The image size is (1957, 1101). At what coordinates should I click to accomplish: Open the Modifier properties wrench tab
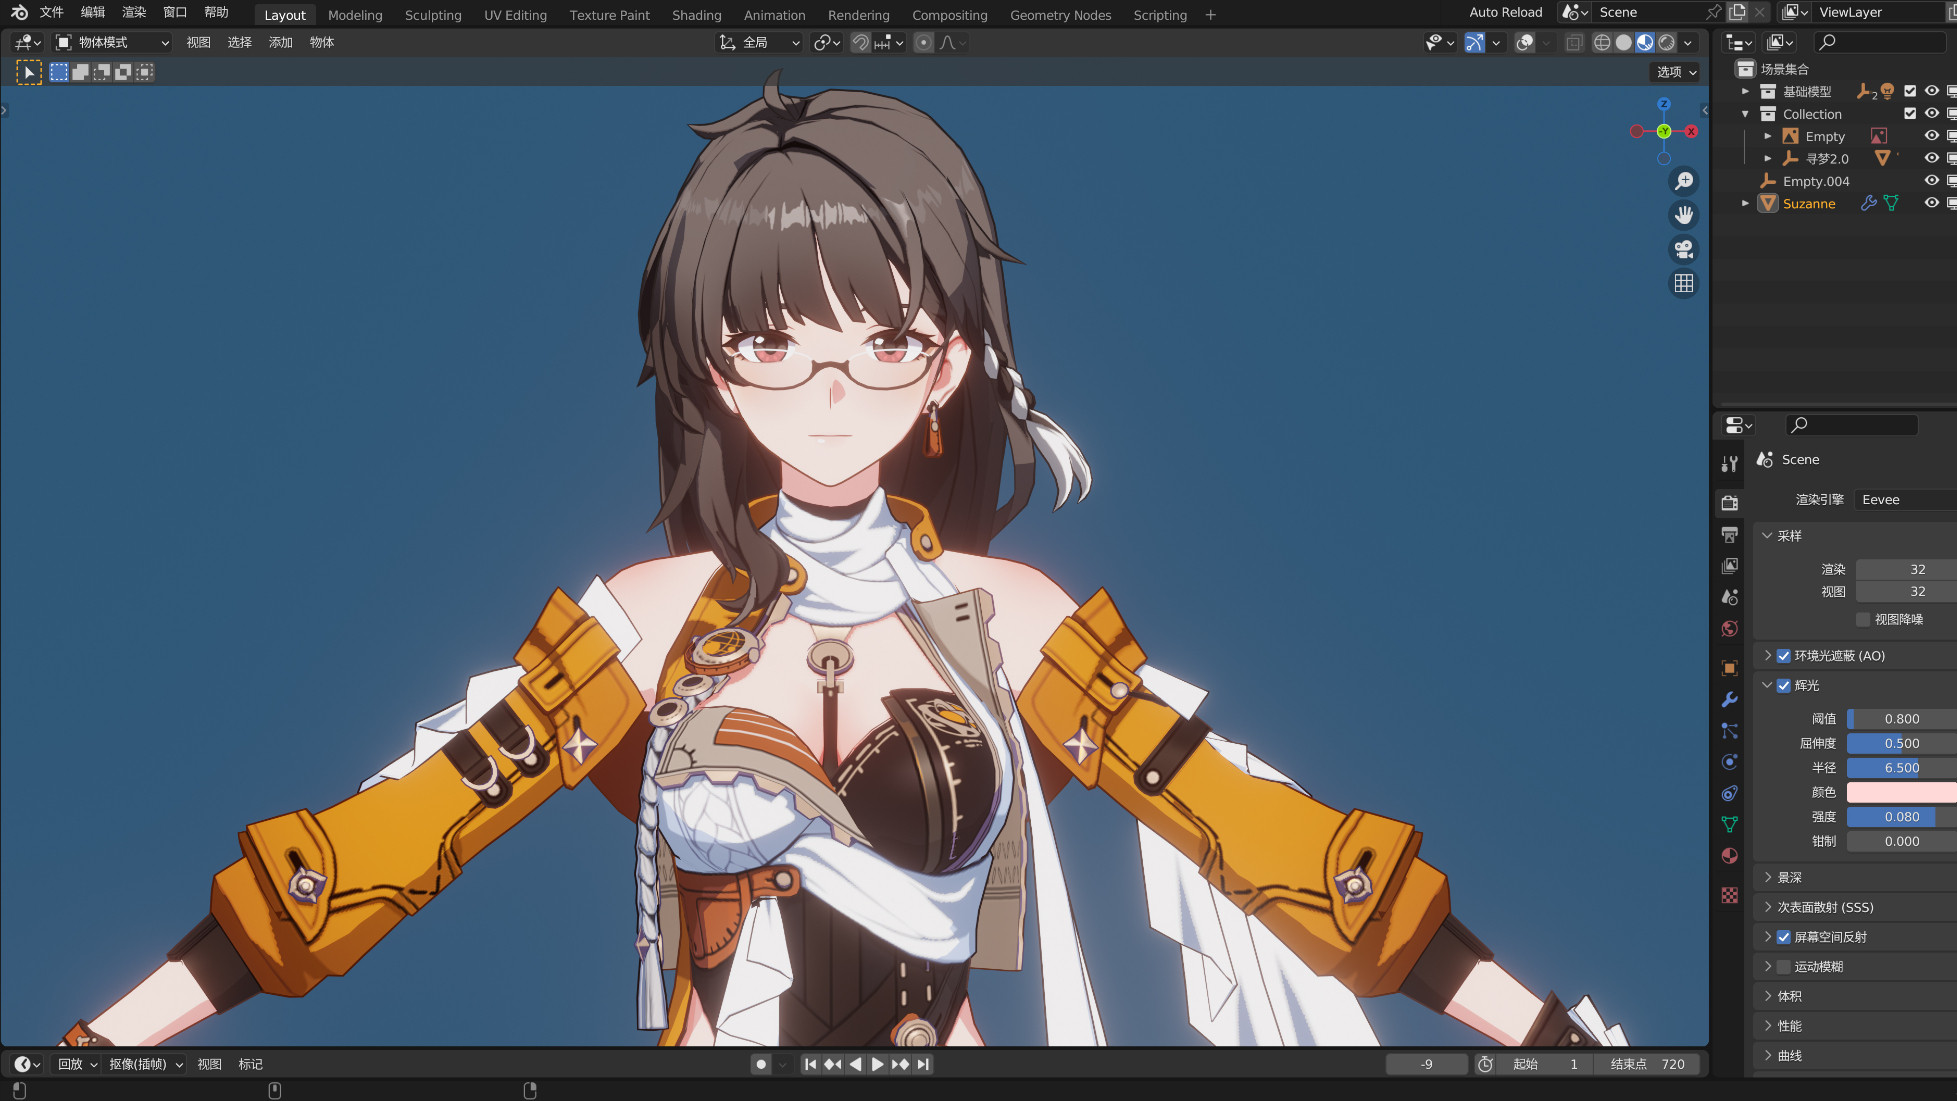click(1729, 699)
